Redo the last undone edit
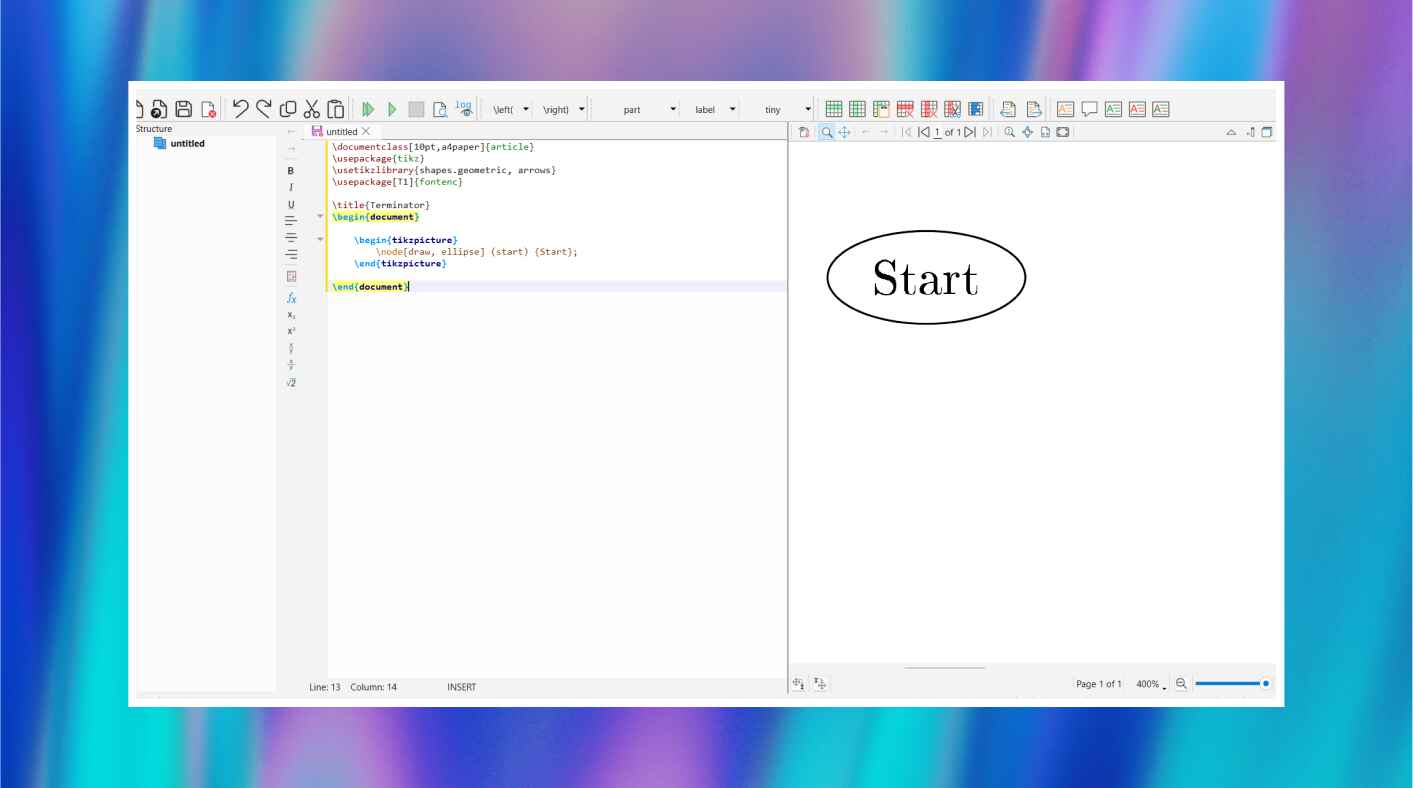 tap(264, 109)
